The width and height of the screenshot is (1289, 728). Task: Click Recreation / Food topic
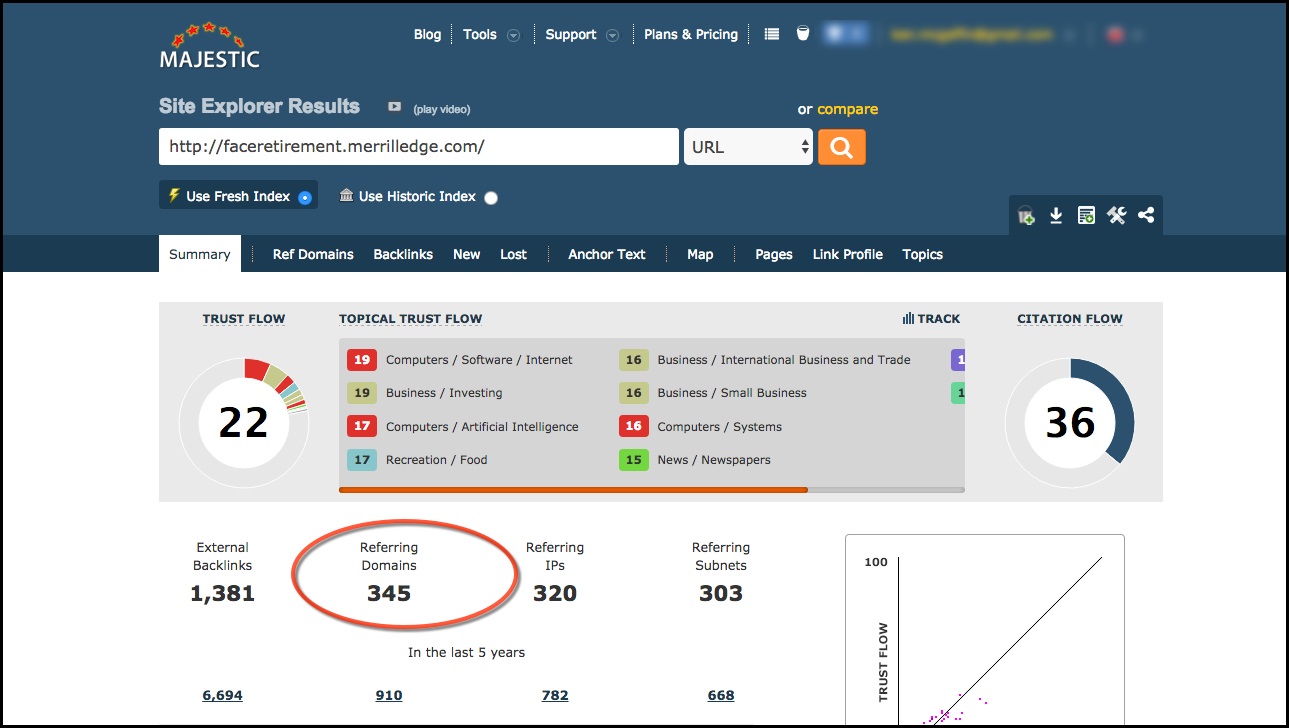(437, 460)
